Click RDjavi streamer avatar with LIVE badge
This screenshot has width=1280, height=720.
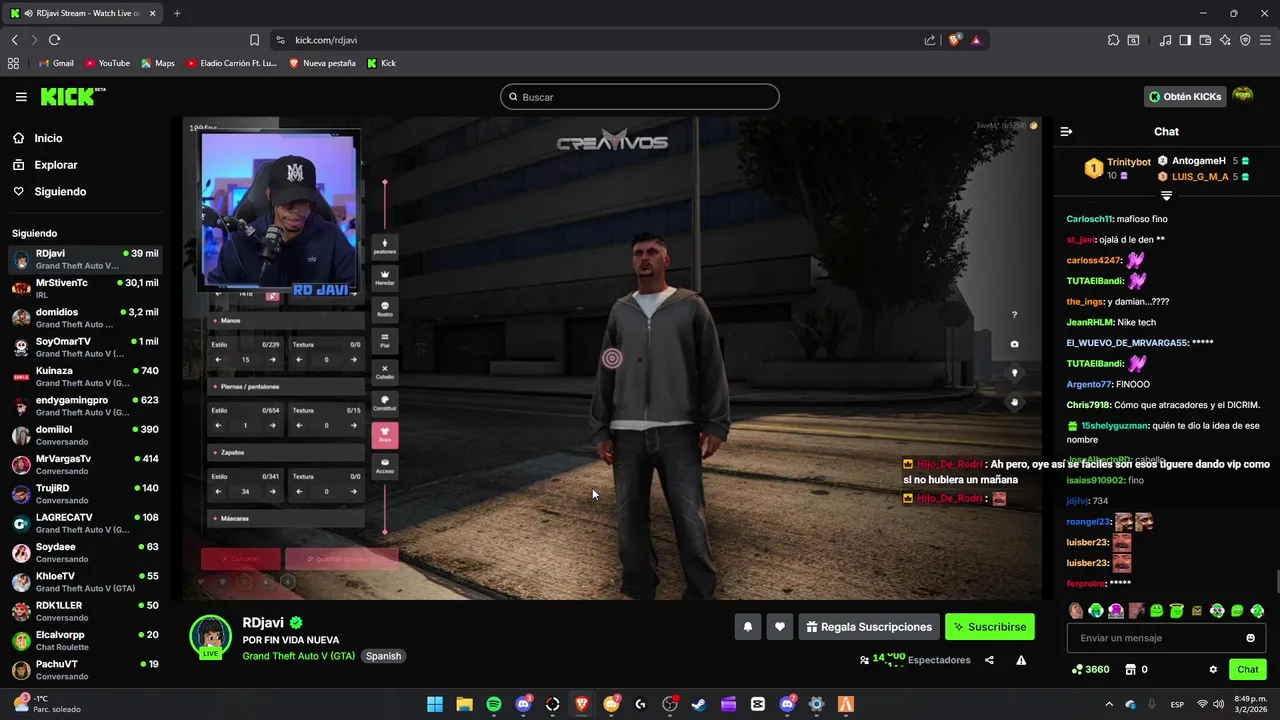coord(211,637)
